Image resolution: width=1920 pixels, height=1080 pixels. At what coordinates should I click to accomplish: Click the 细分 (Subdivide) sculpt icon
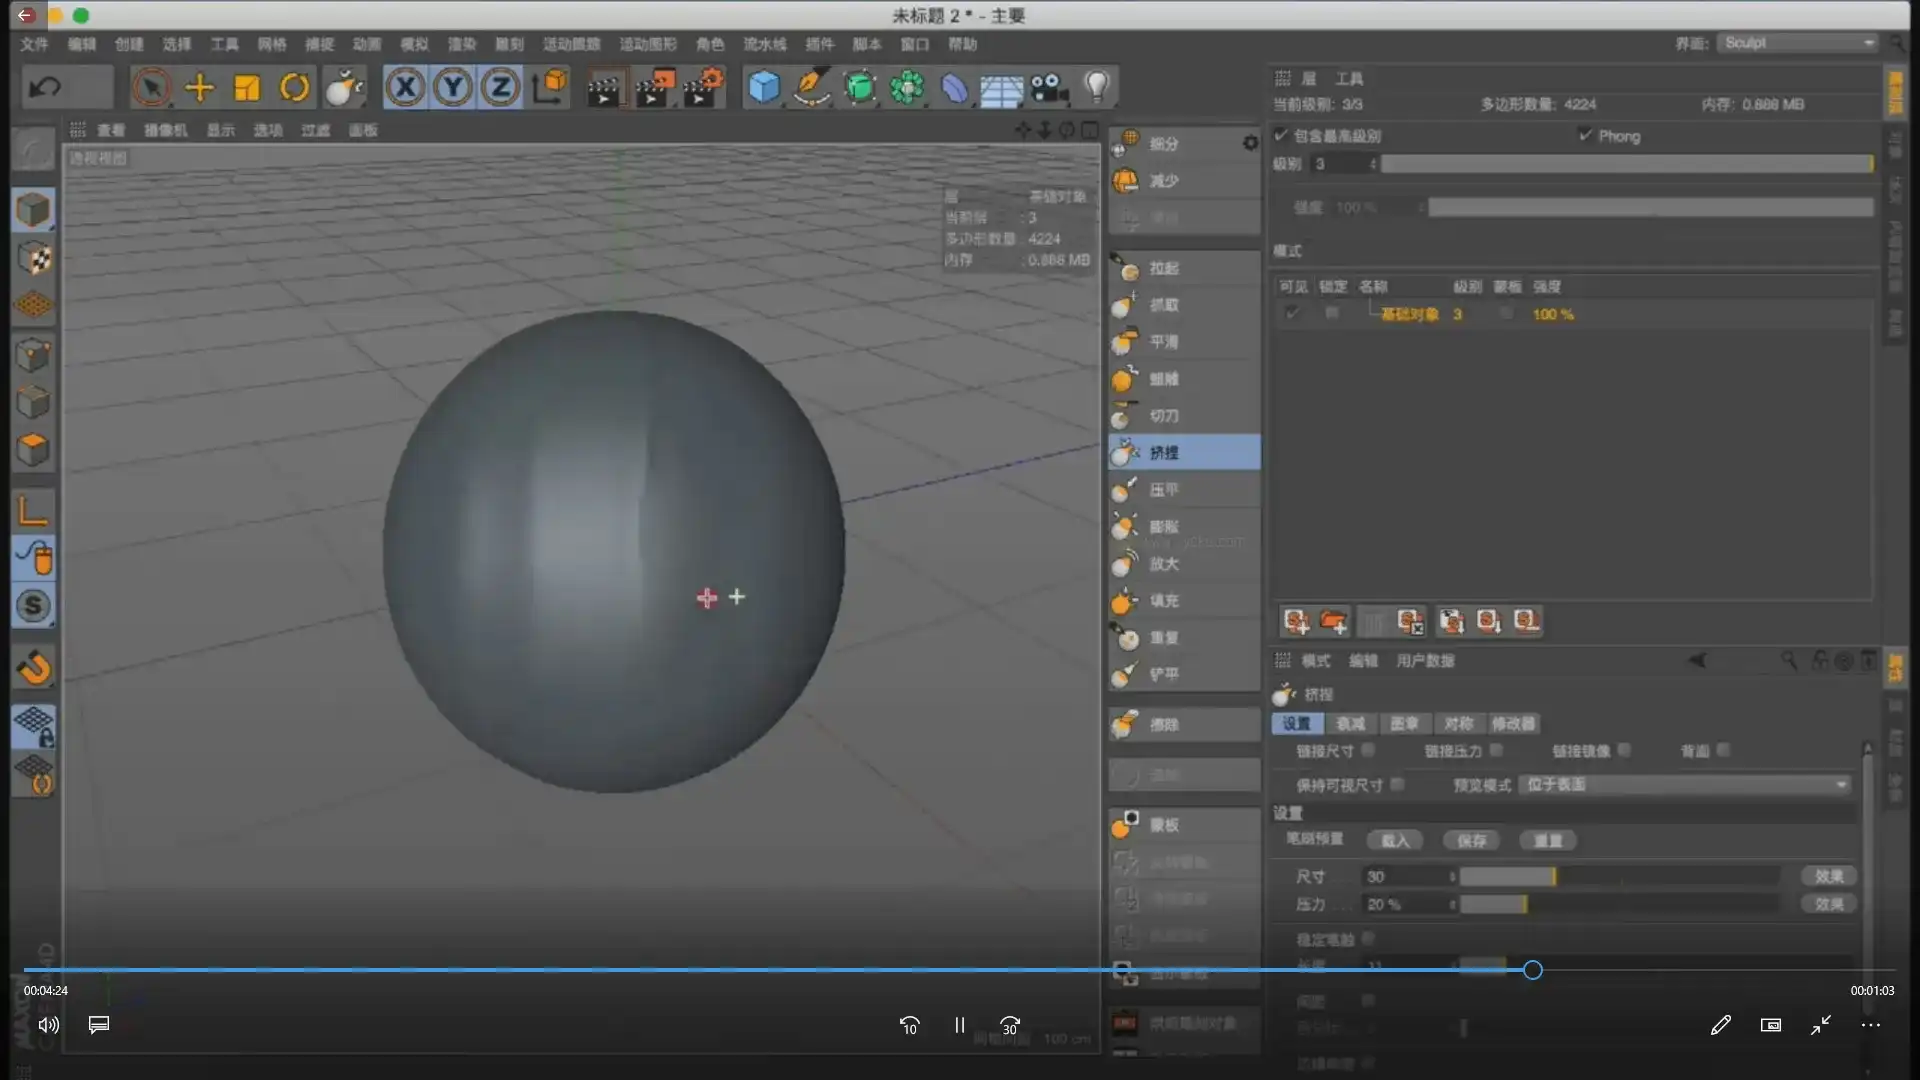[1128, 143]
